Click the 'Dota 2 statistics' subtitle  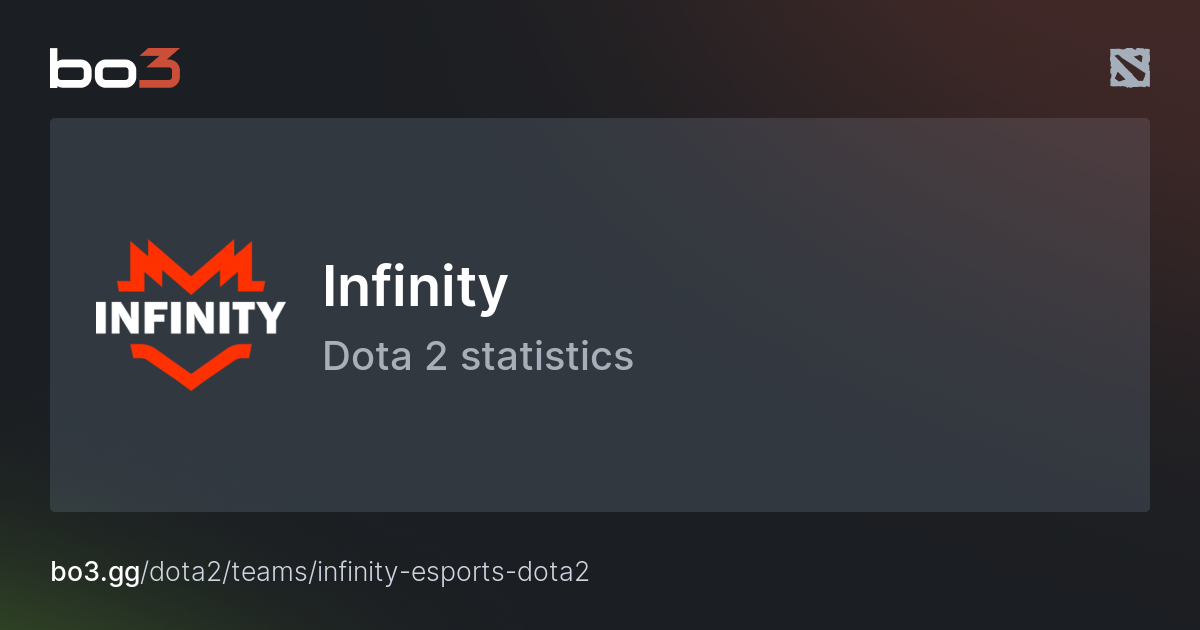pos(478,356)
